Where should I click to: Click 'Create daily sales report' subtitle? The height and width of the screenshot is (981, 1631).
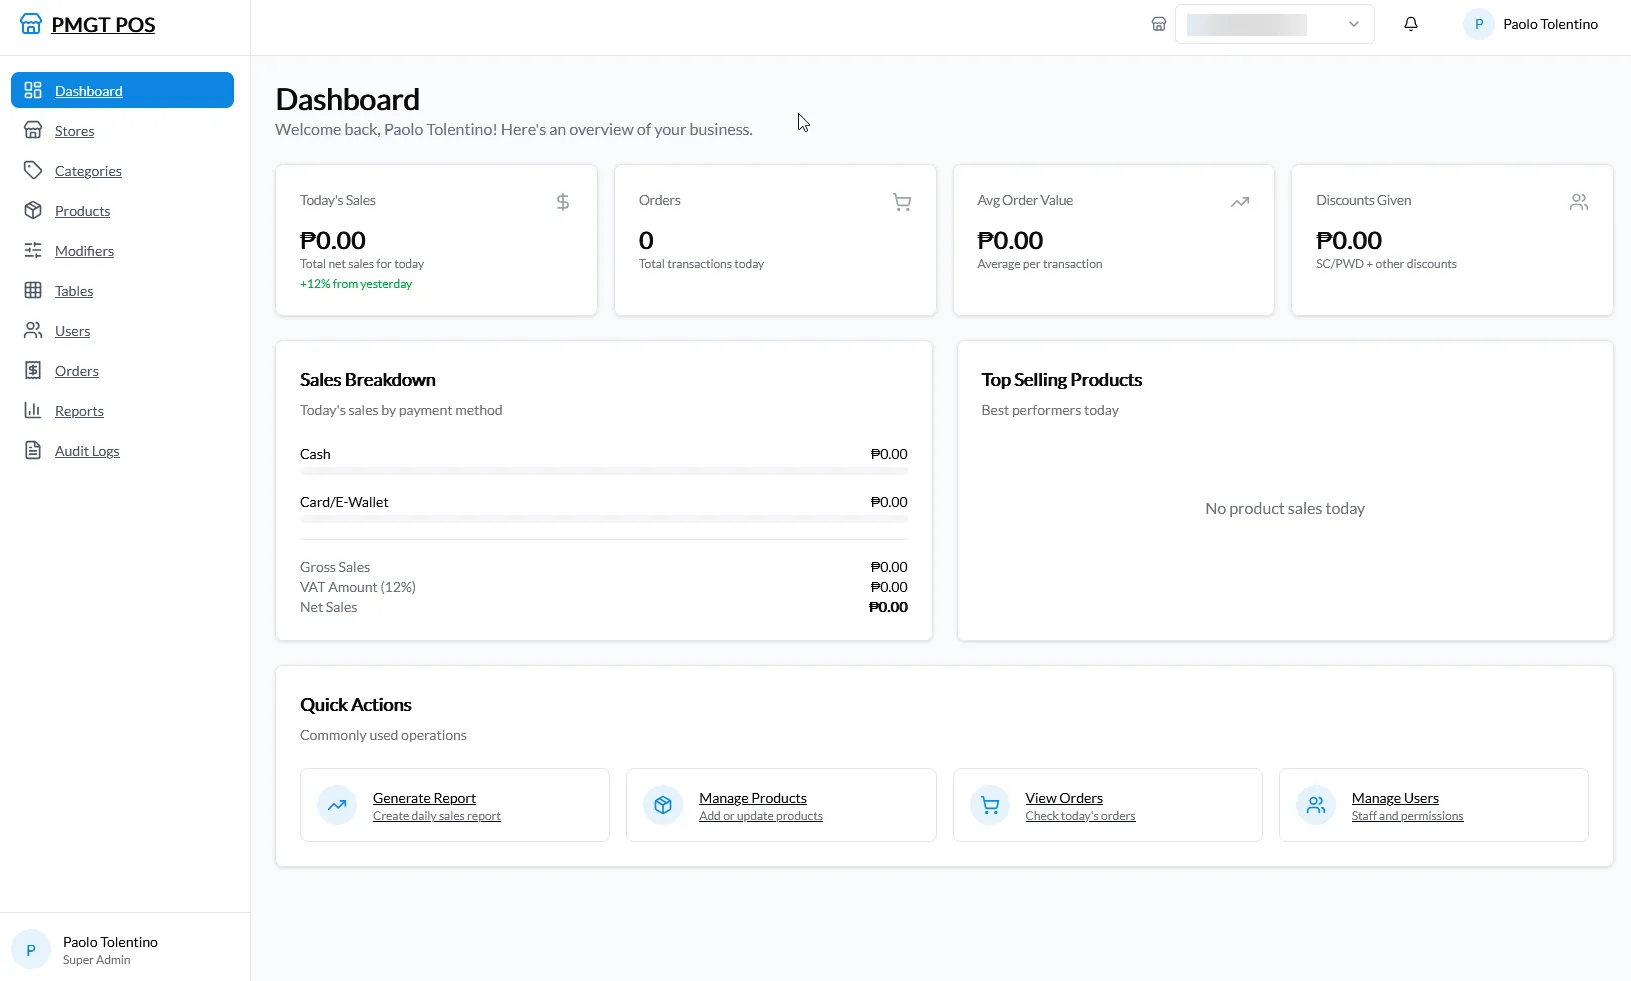point(437,816)
